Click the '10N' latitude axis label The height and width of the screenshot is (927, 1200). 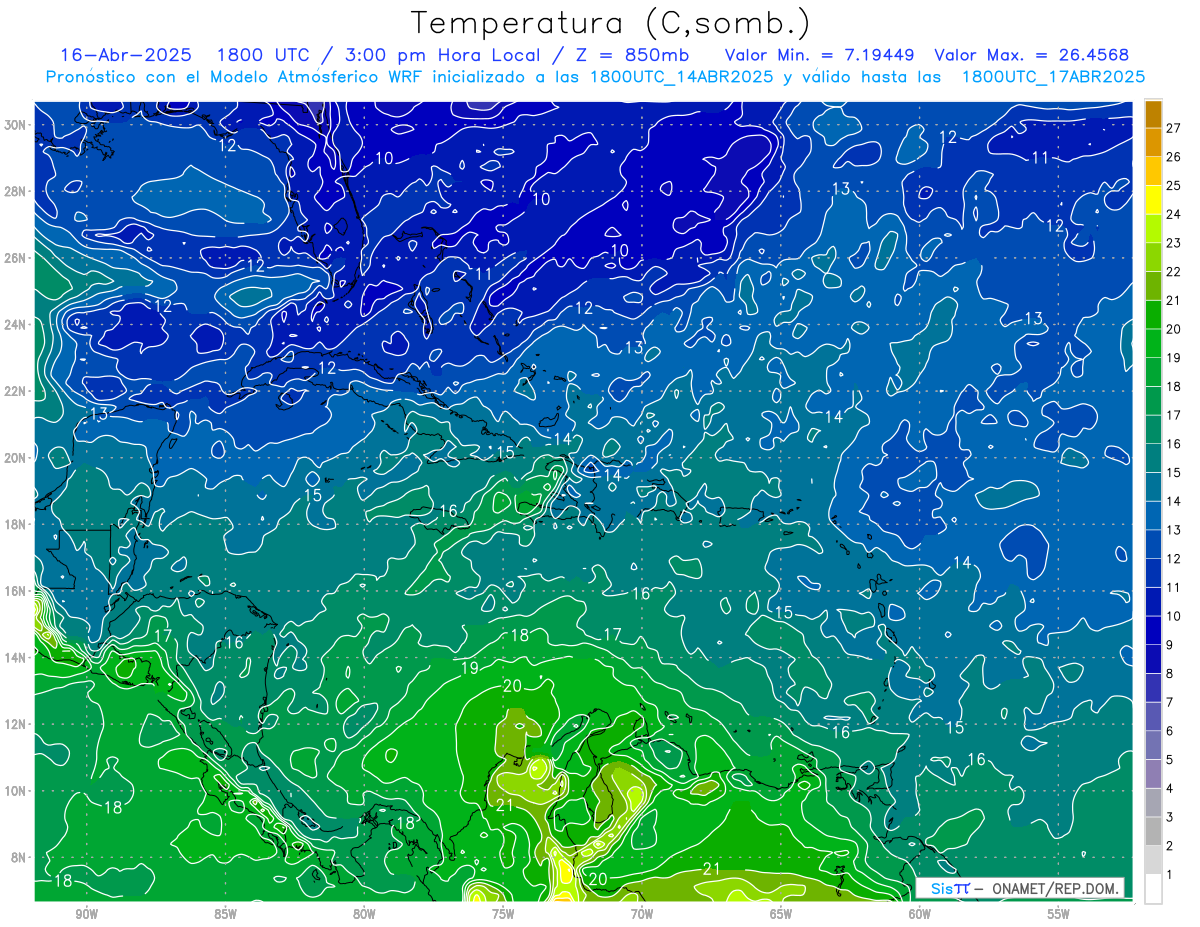17,790
